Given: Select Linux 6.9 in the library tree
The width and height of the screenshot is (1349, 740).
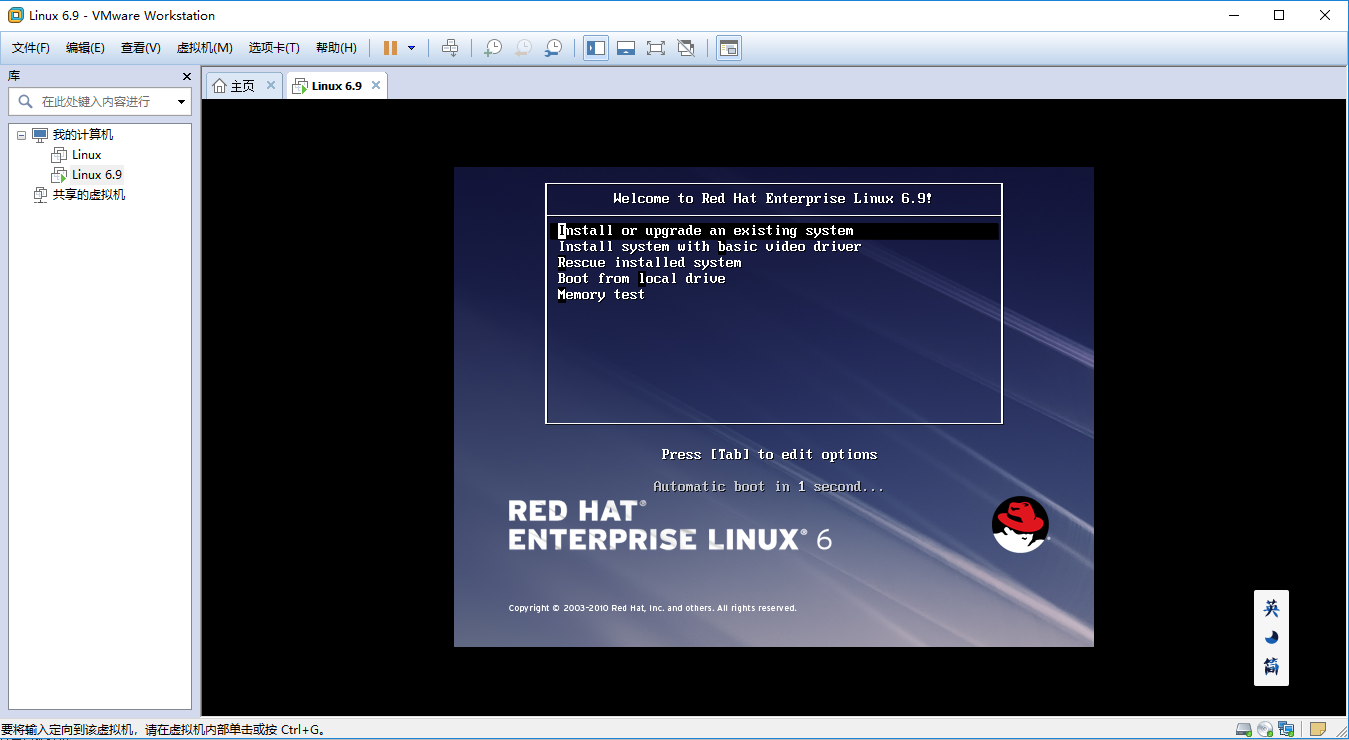Looking at the screenshot, I should click(x=97, y=175).
